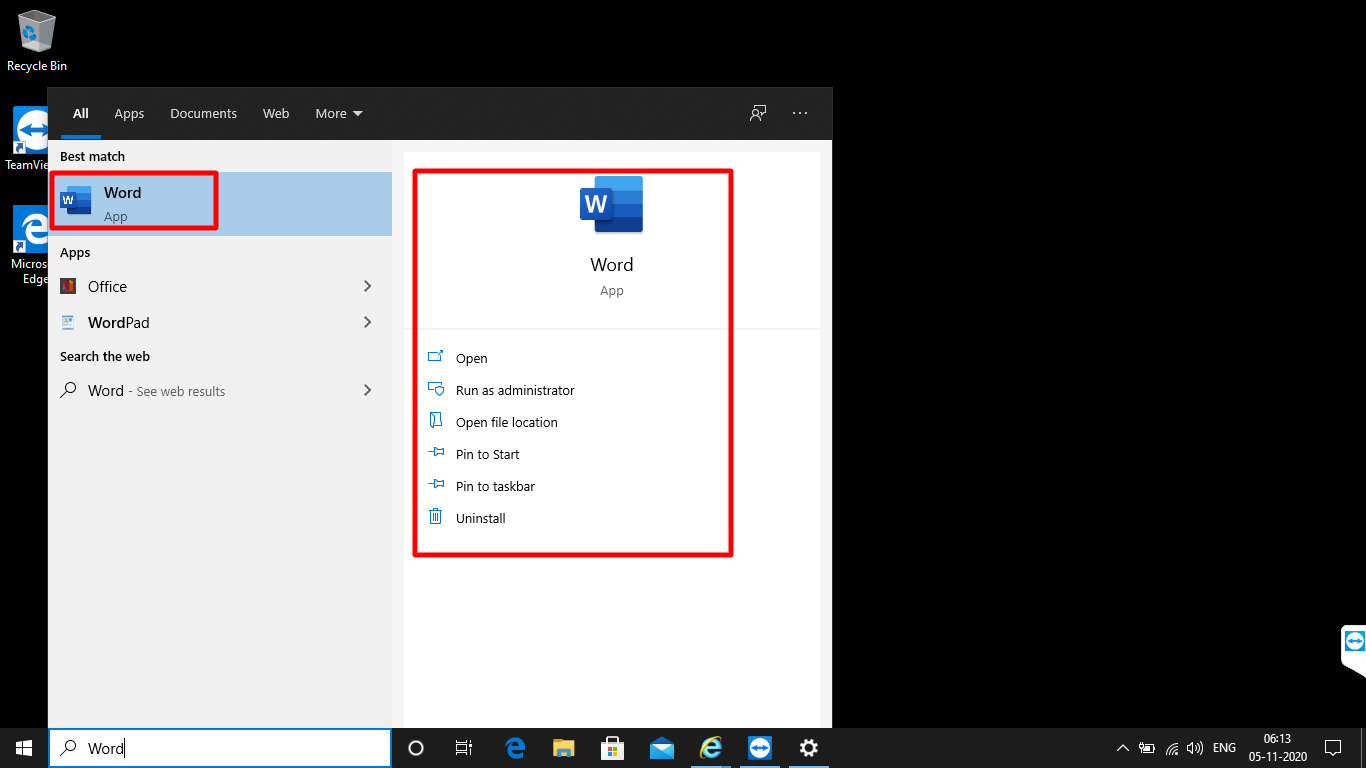The width and height of the screenshot is (1366, 768).
Task: Select the TeamViewer desktop shortcut
Action: pos(28,139)
